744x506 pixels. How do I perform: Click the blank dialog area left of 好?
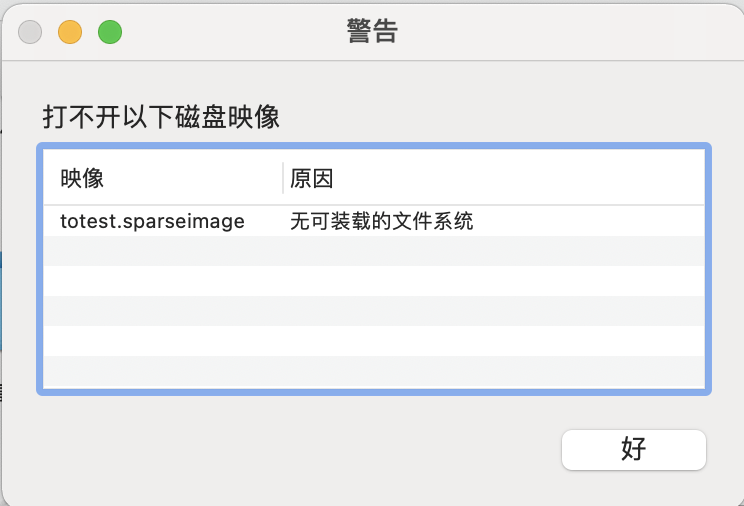pos(300,449)
